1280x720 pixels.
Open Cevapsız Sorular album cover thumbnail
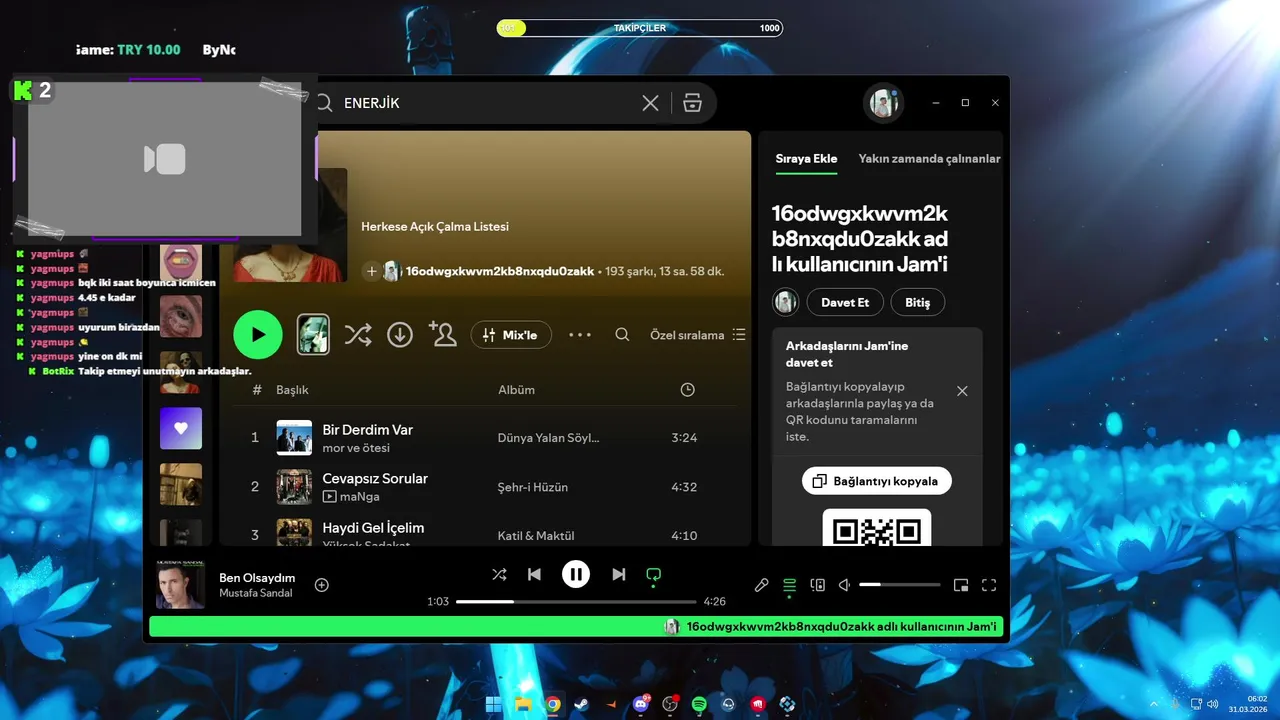point(294,487)
